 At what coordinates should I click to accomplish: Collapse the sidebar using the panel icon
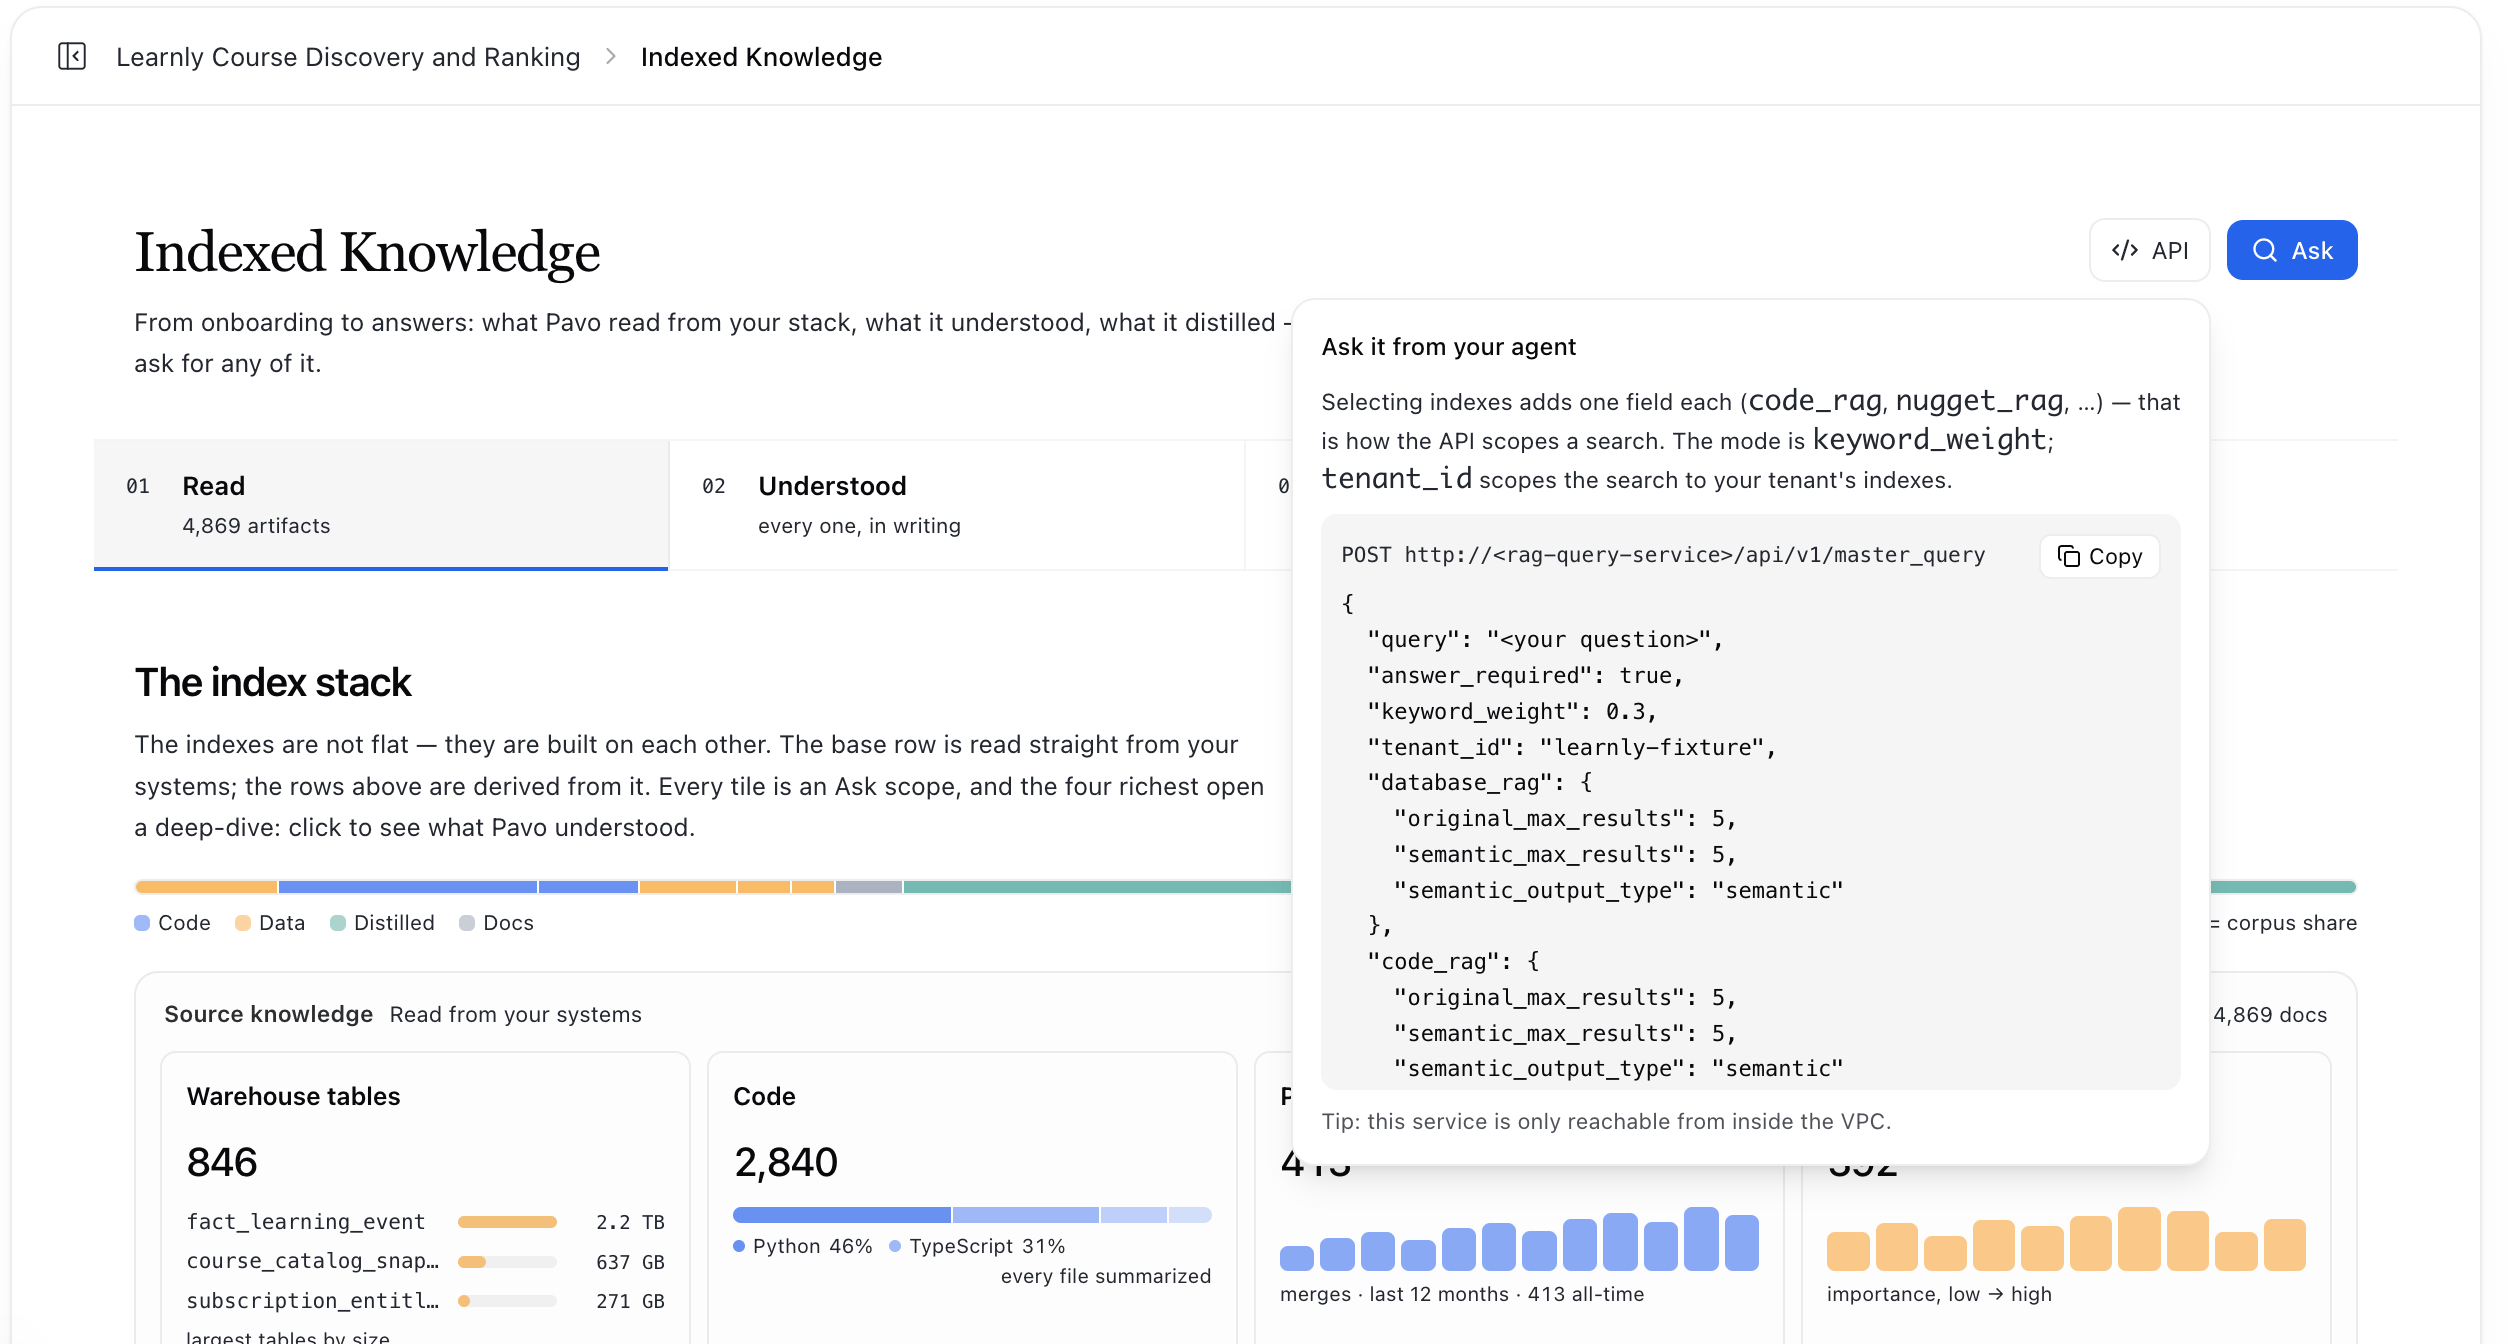pyautogui.click(x=72, y=56)
